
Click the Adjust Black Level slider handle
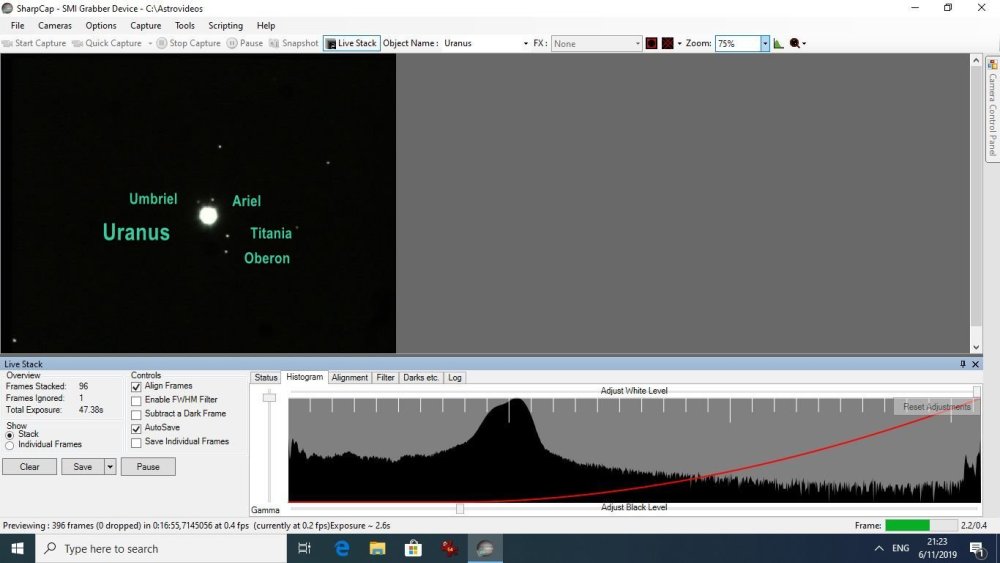(x=460, y=508)
